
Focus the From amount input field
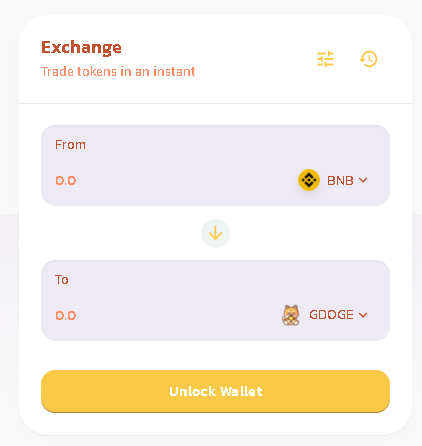[167, 180]
